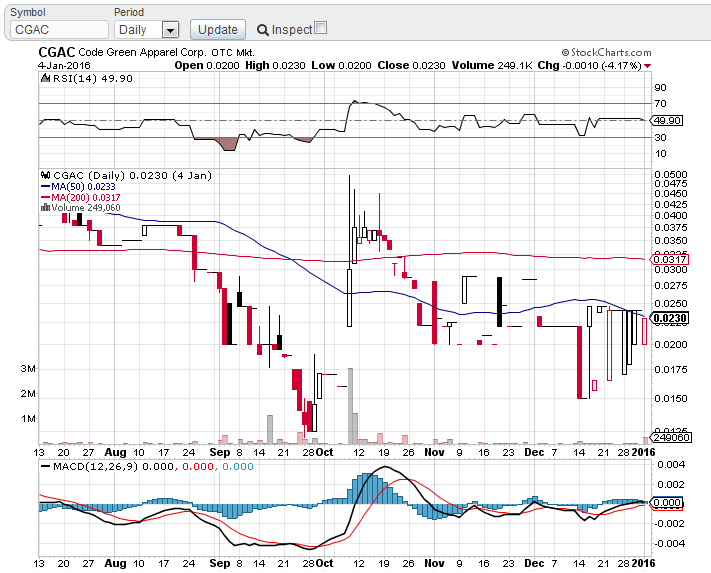Click the red 0.000 signal value in MACD legend
This screenshot has width=711, height=573.
[198, 466]
